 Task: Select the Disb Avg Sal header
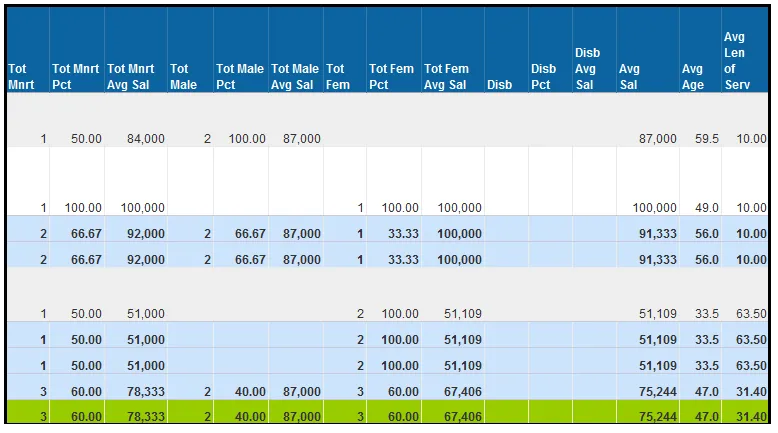pos(594,49)
